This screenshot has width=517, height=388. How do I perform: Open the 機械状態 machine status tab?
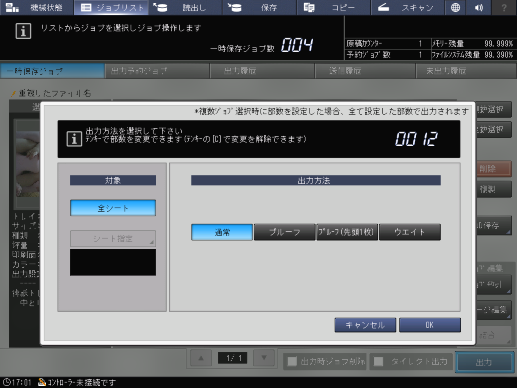(x=36, y=7)
